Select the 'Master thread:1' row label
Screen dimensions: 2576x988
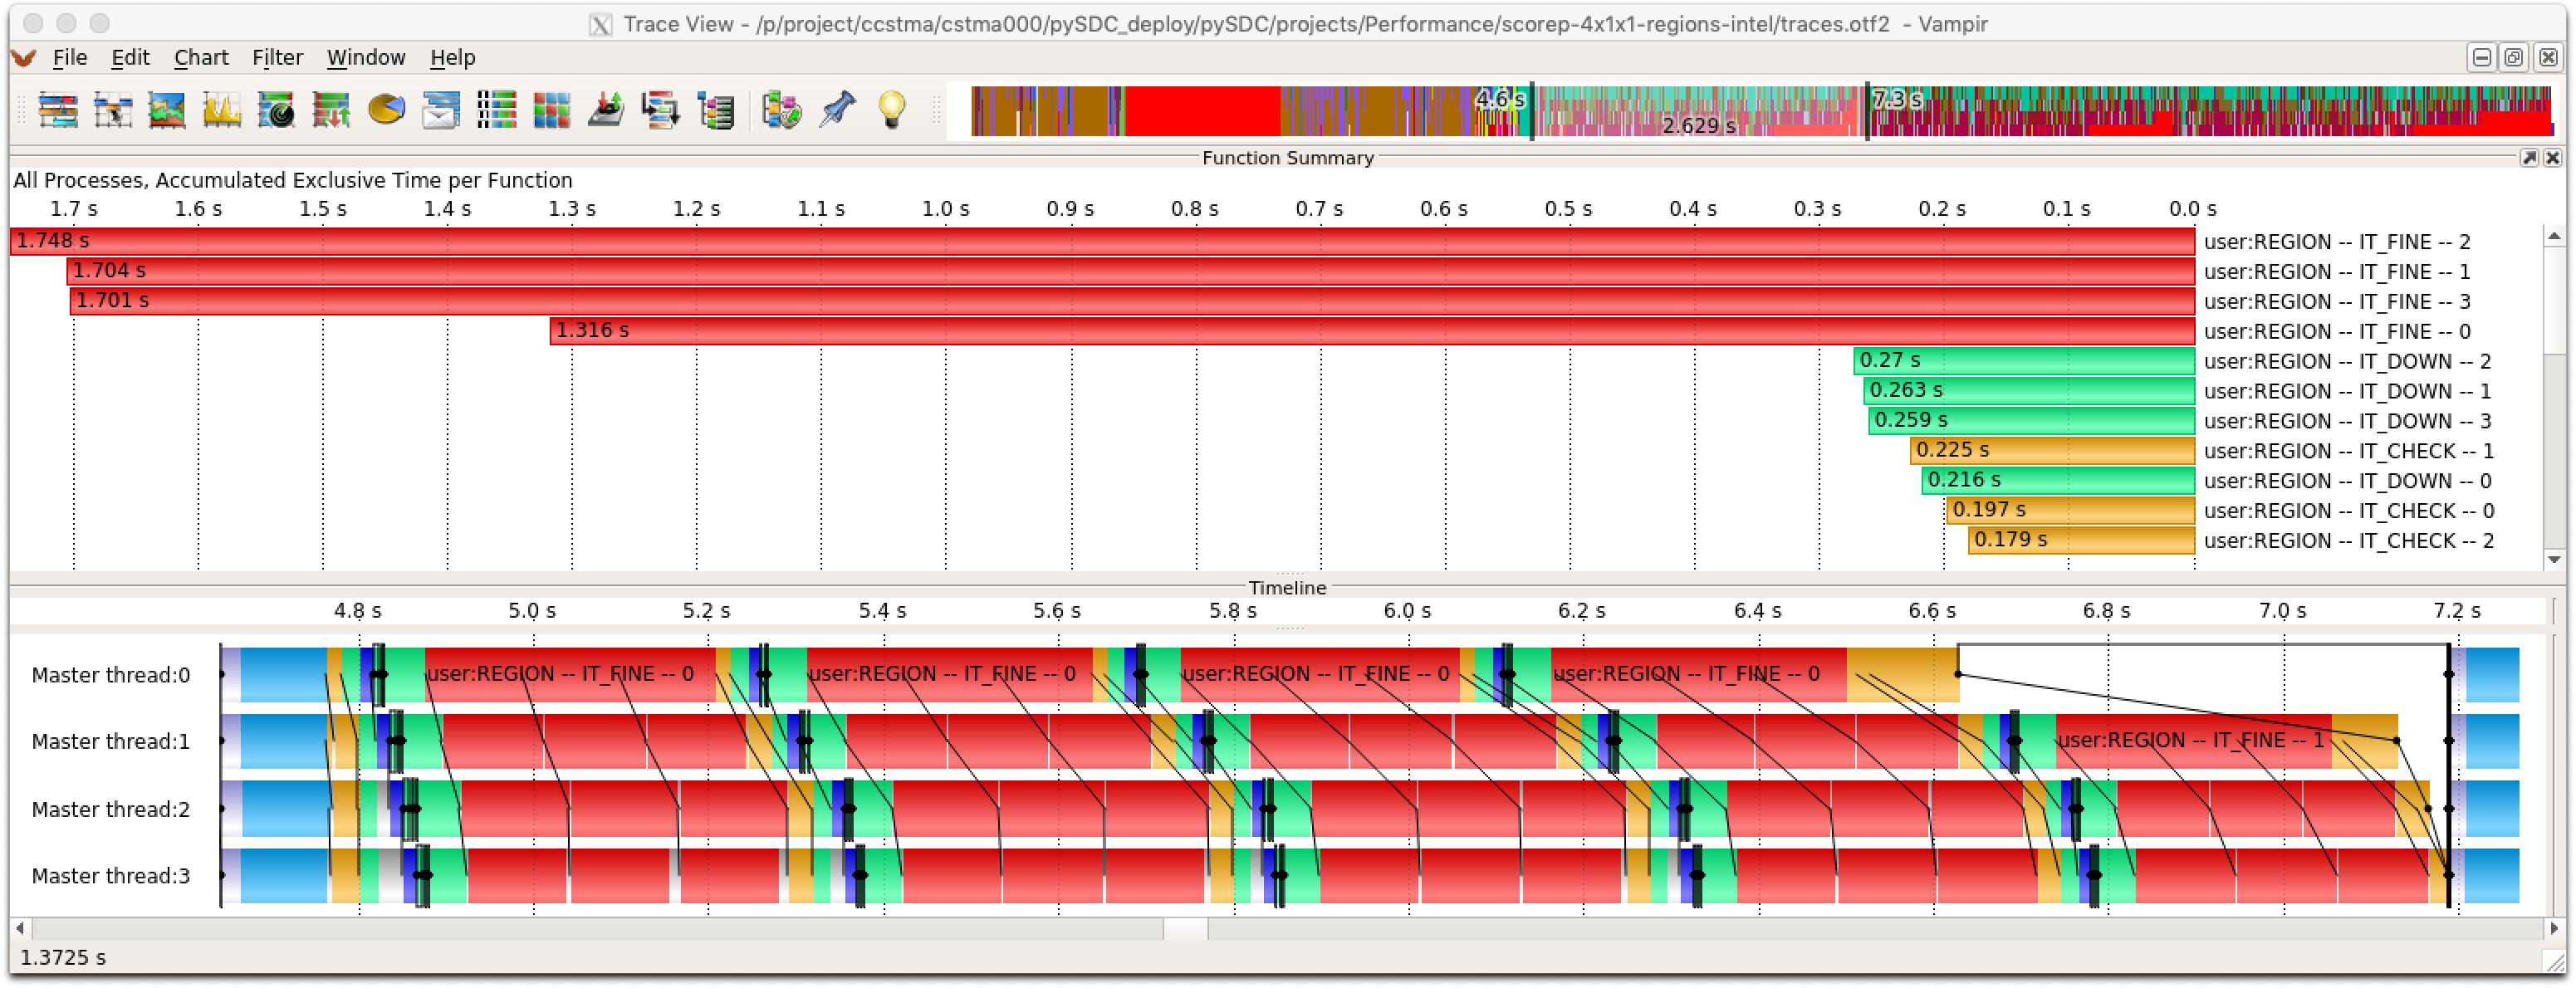(110, 742)
